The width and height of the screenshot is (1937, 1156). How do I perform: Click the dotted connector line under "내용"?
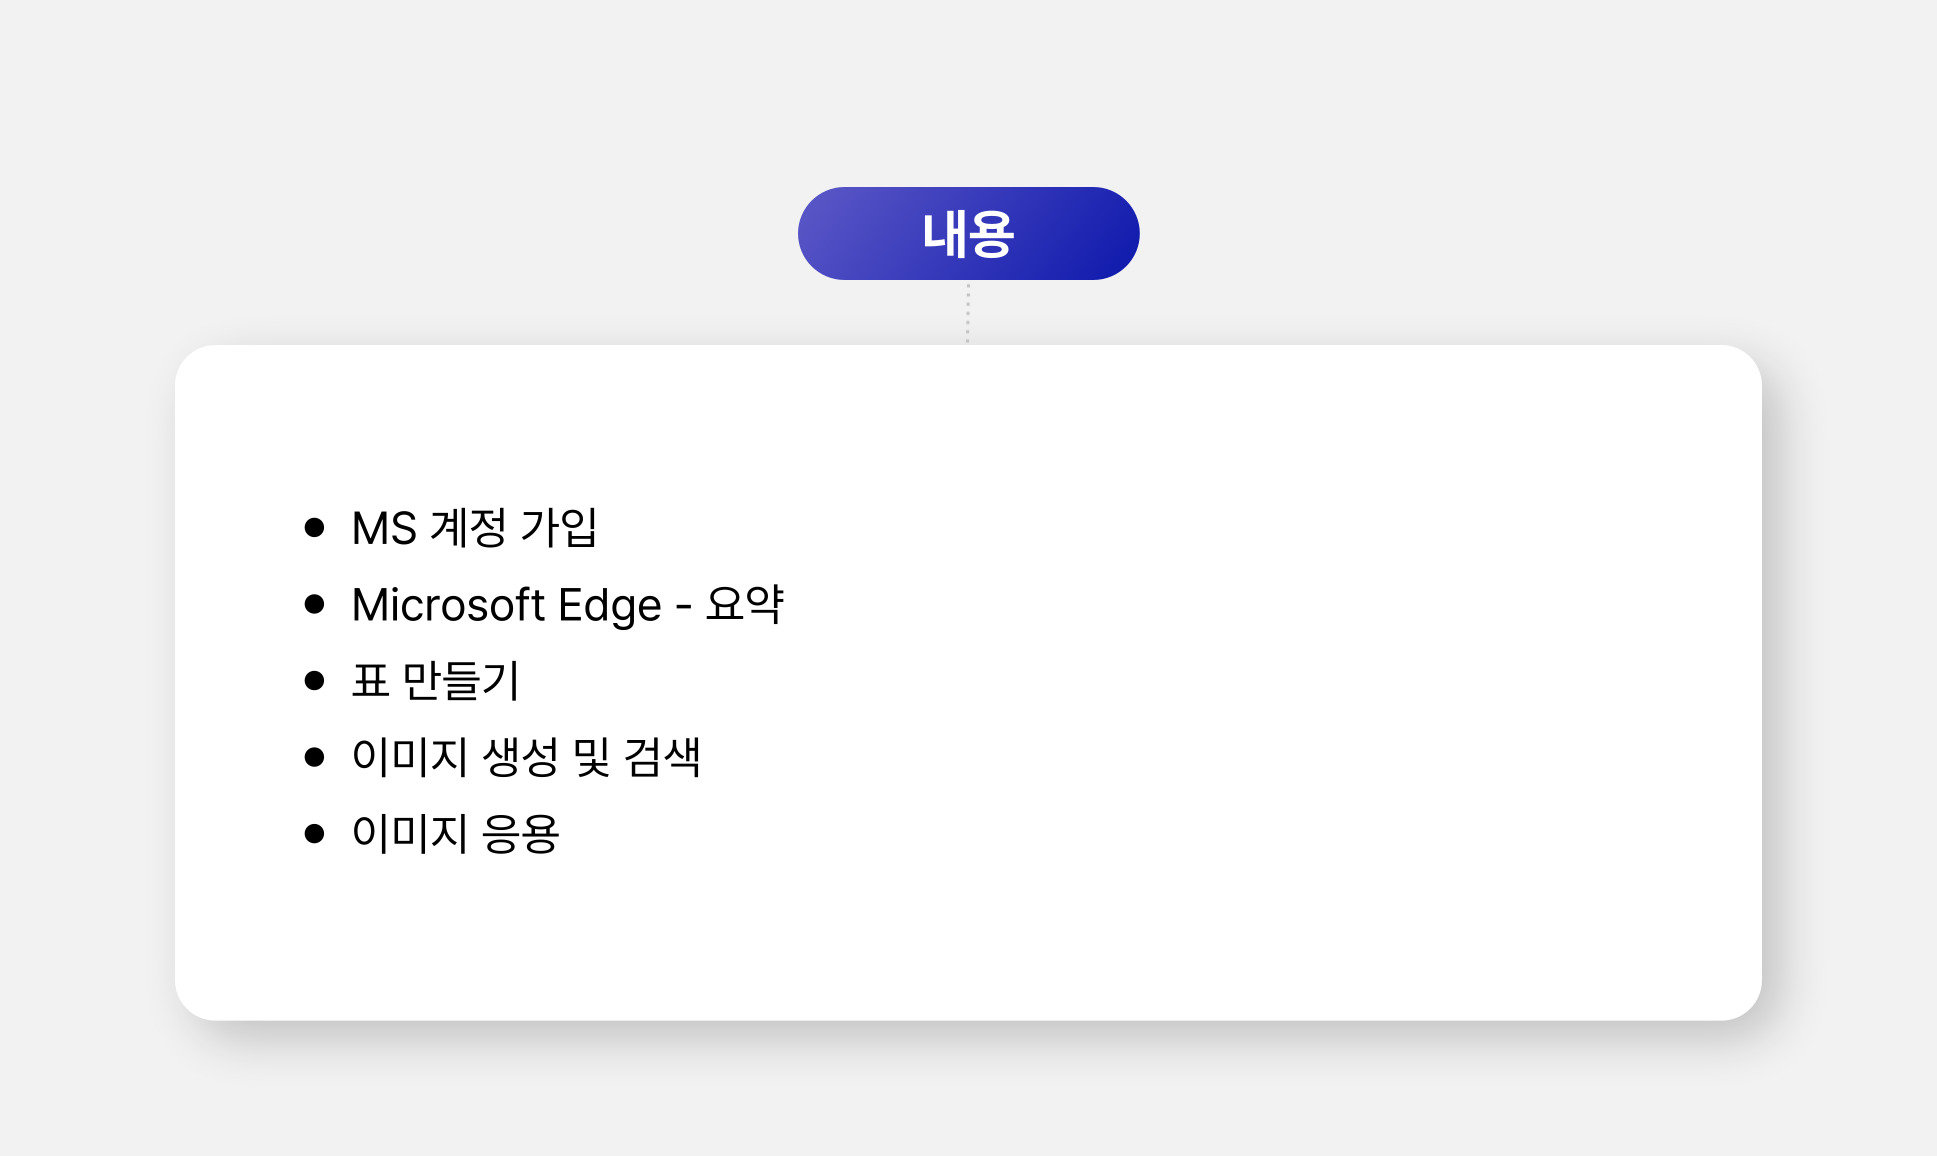pyautogui.click(x=968, y=312)
